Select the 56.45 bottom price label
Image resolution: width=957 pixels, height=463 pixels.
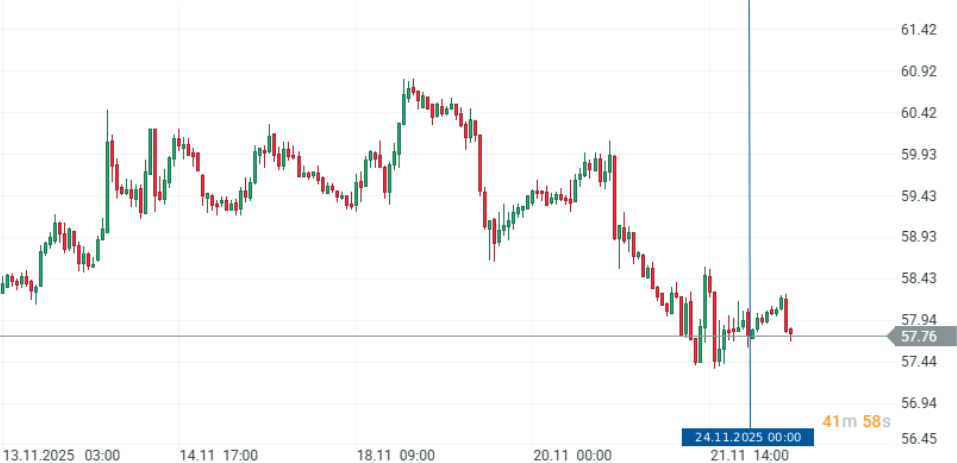(918, 440)
